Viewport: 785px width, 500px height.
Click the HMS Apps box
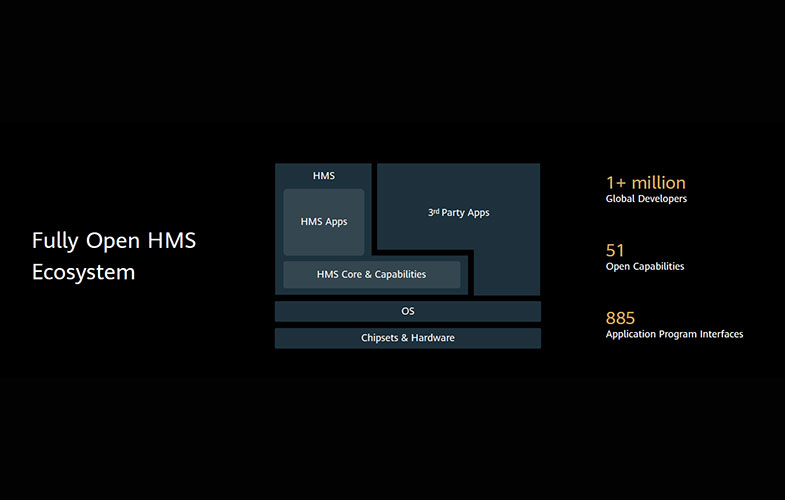[x=323, y=221]
